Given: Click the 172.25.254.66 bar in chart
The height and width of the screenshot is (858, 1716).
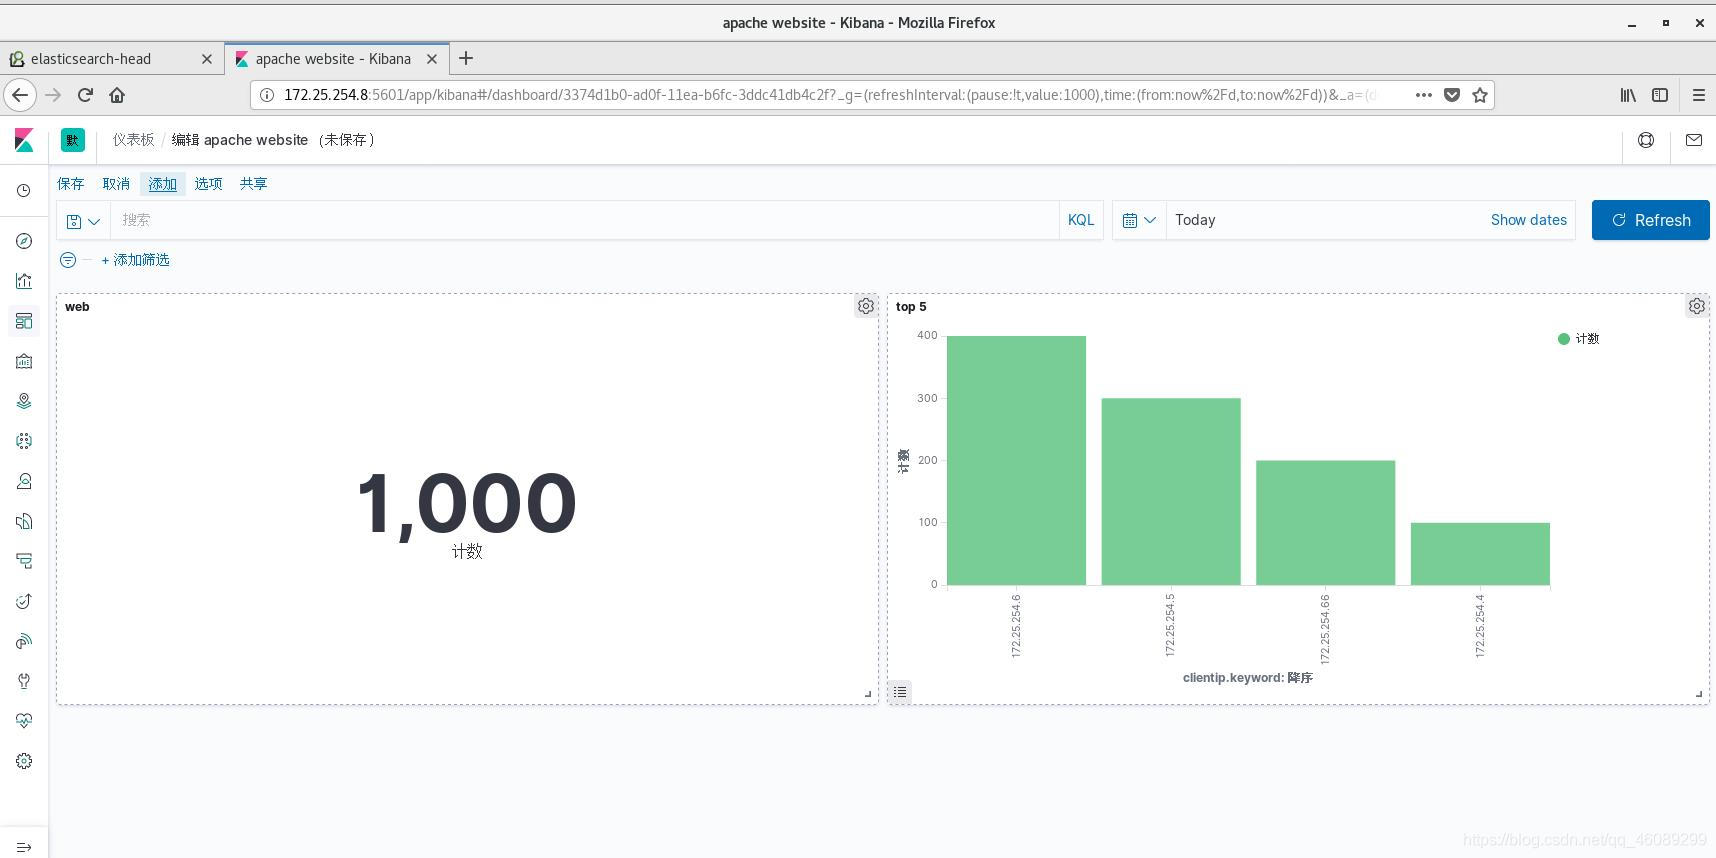Looking at the screenshot, I should coord(1325,522).
